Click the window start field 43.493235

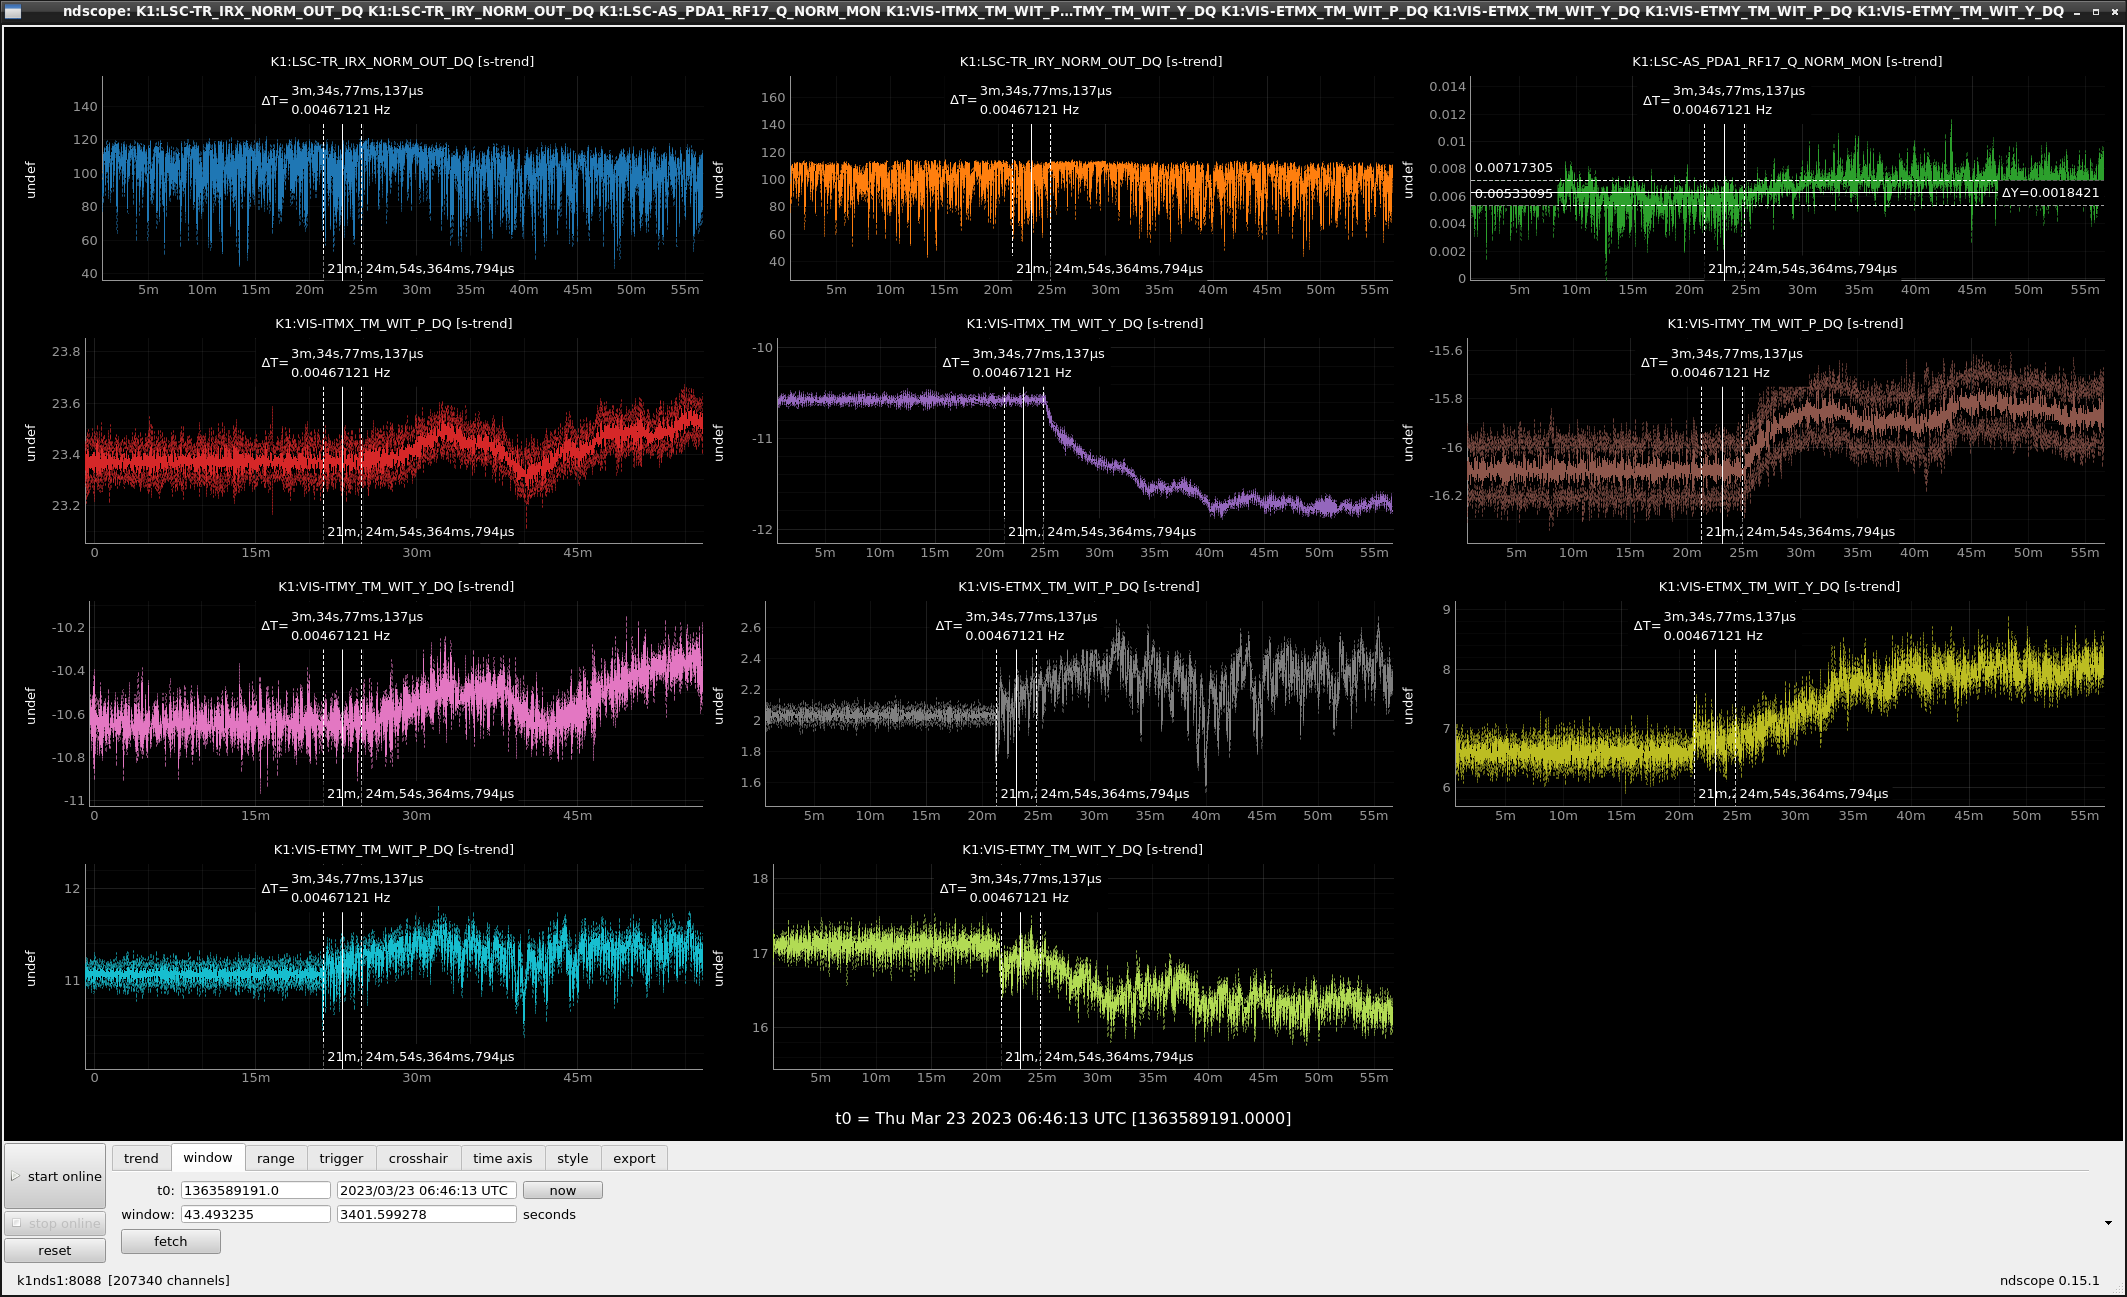[x=255, y=1214]
